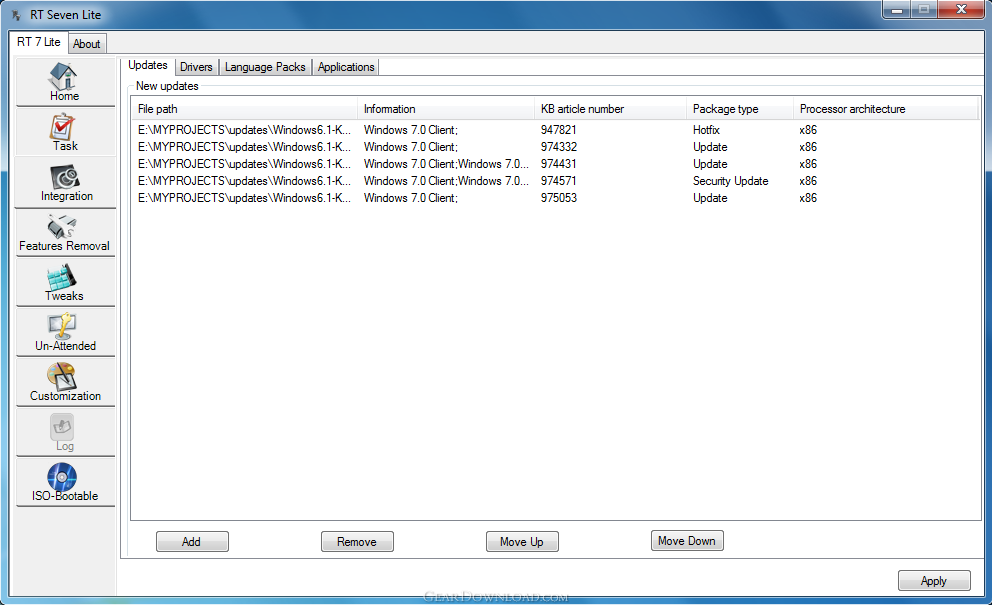Screen dimensions: 992x605
Task: Click the Security Update package type cell
Action: click(x=730, y=181)
